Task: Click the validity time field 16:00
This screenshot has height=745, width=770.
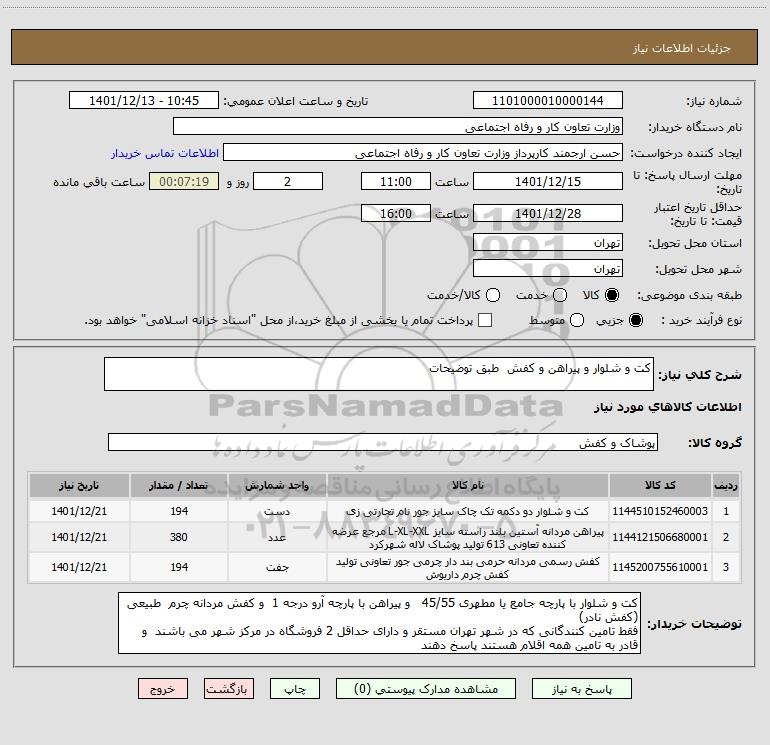Action: [396, 214]
